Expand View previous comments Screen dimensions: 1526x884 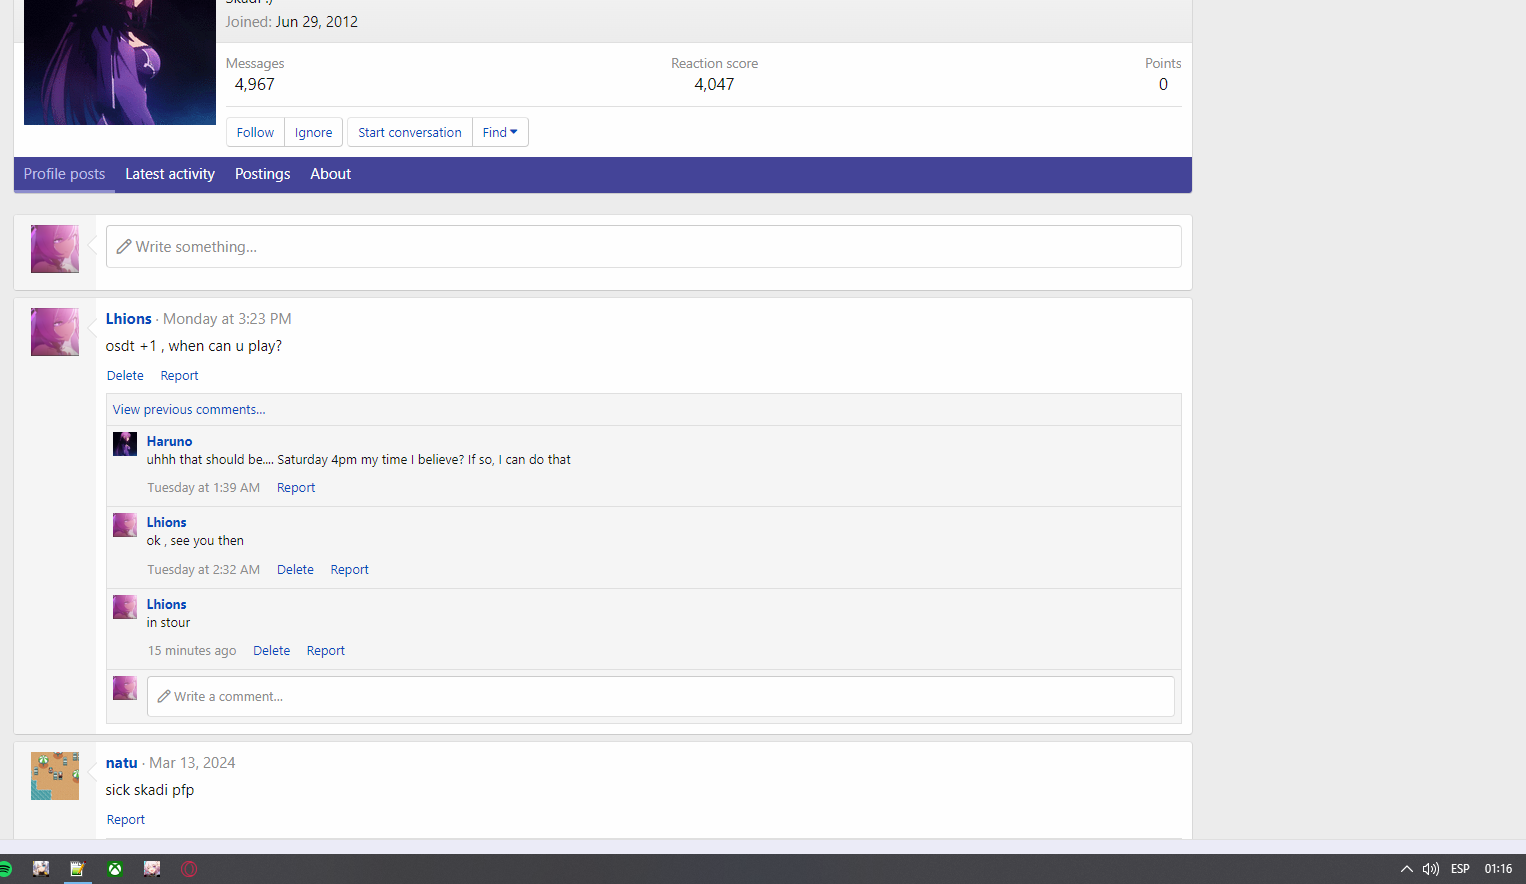(x=189, y=410)
